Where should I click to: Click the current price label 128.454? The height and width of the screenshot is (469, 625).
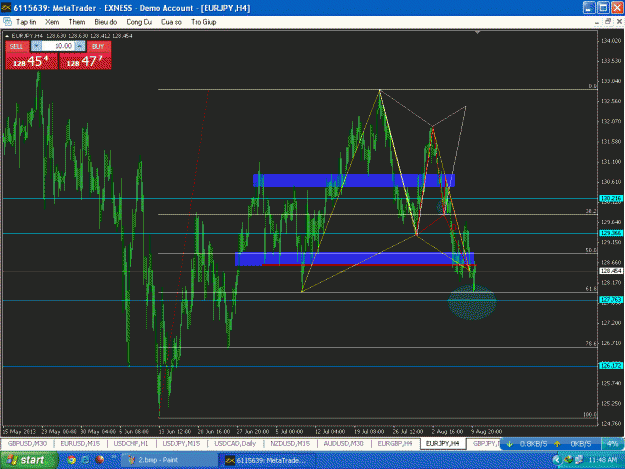[x=611, y=271]
